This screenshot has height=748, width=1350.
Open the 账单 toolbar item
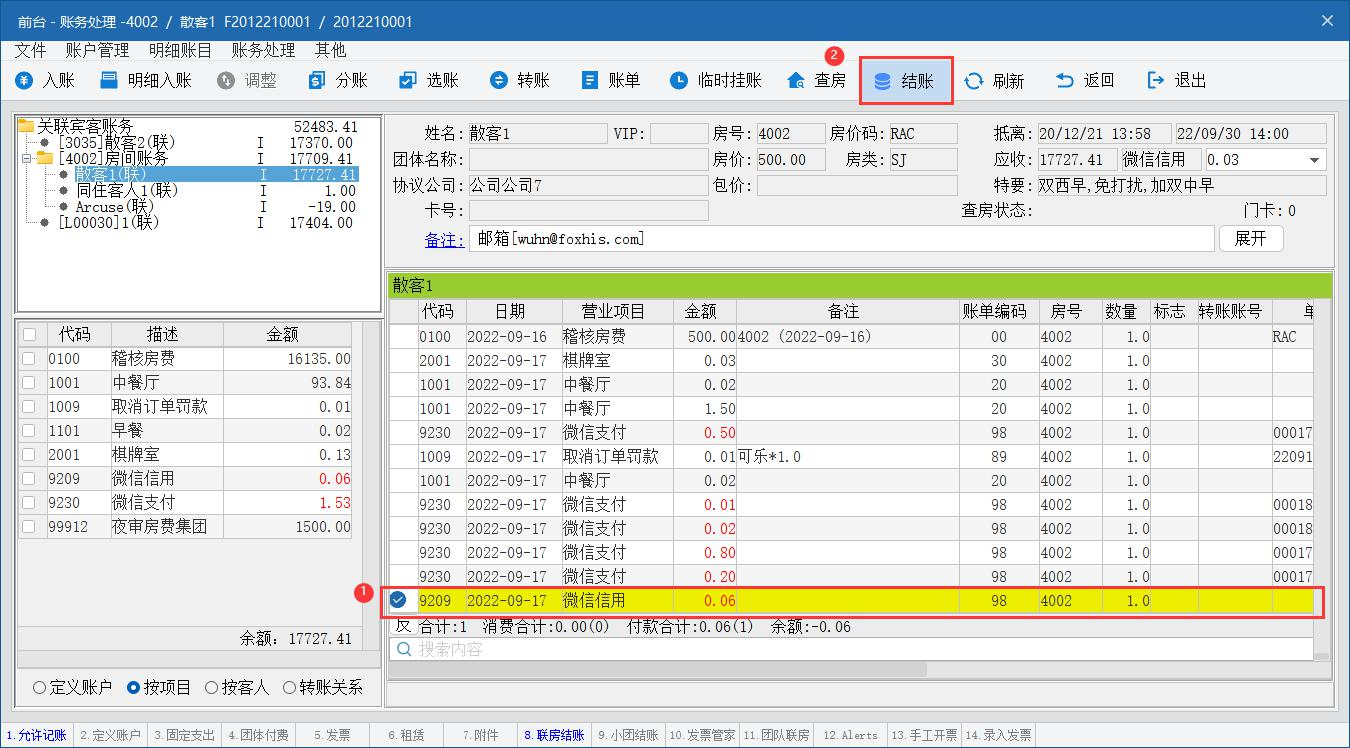610,81
